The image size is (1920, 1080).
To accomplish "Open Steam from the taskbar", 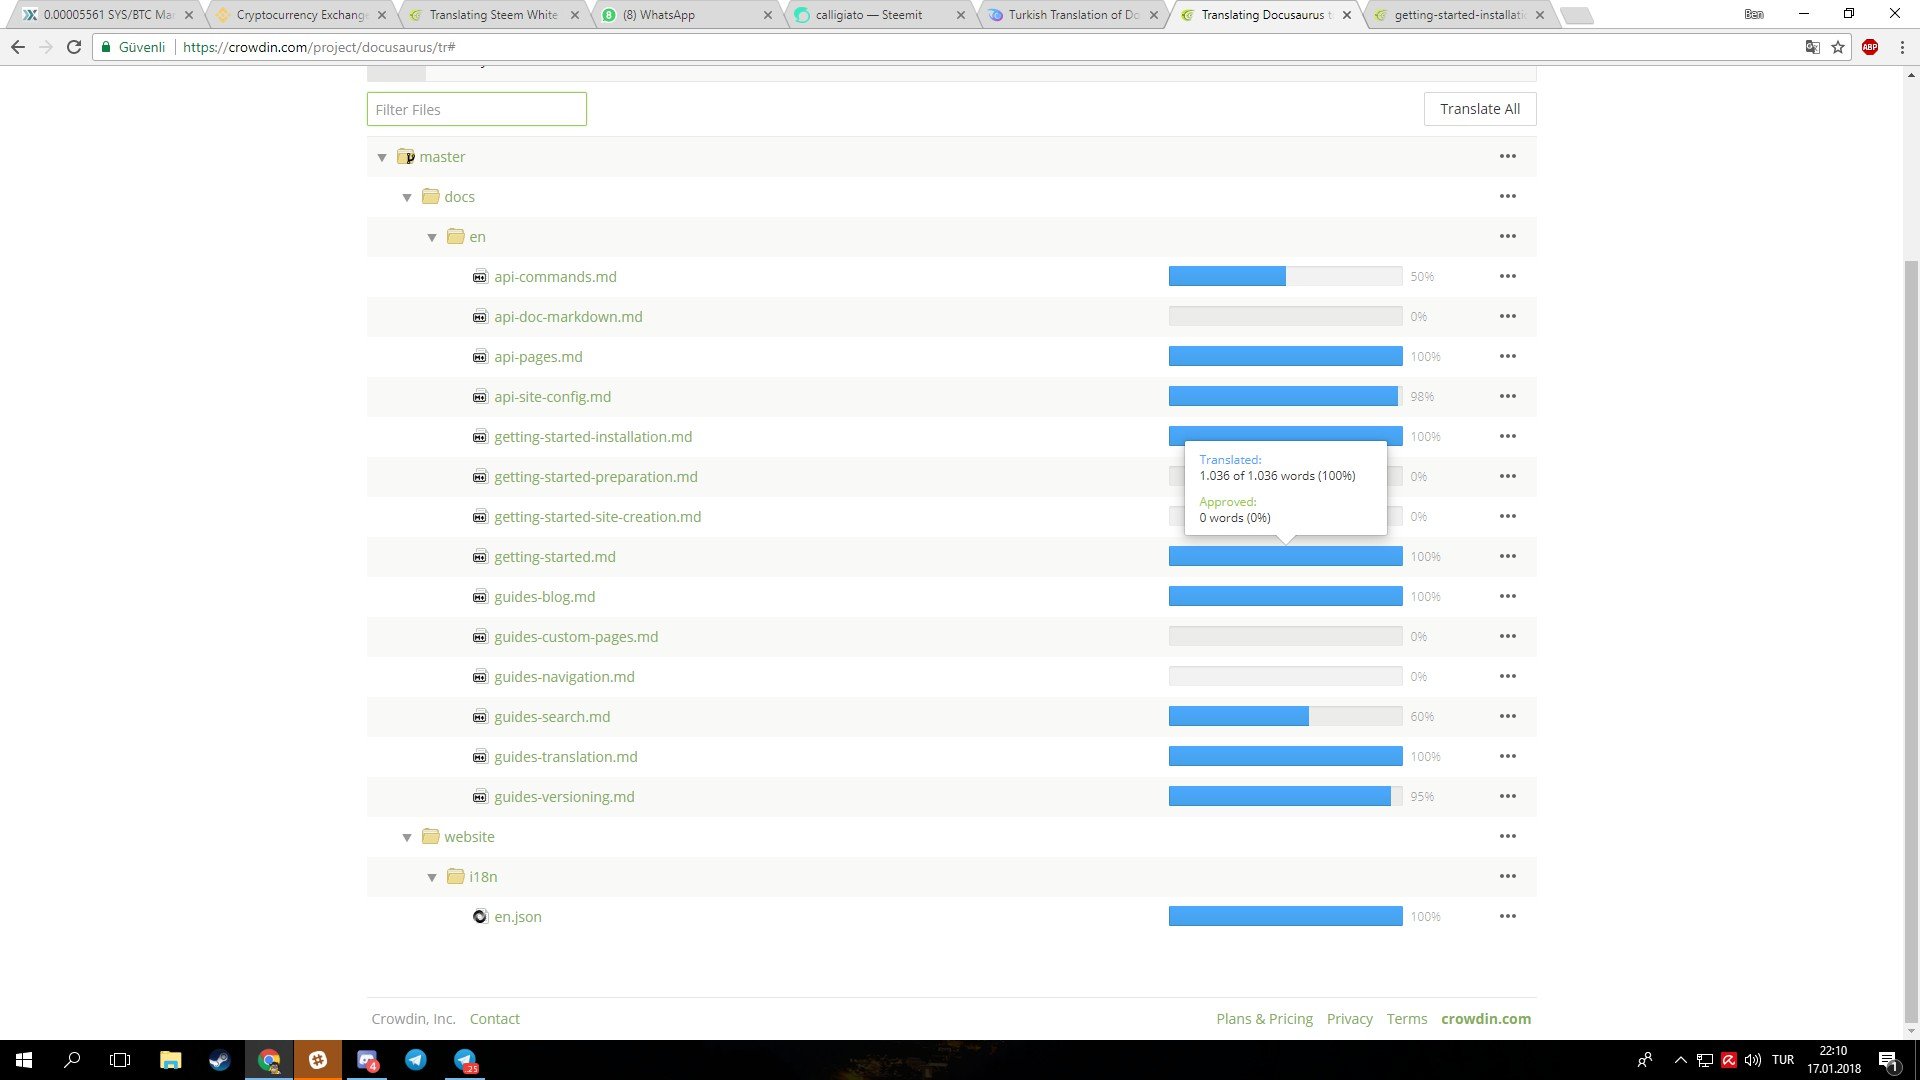I will (x=220, y=1060).
